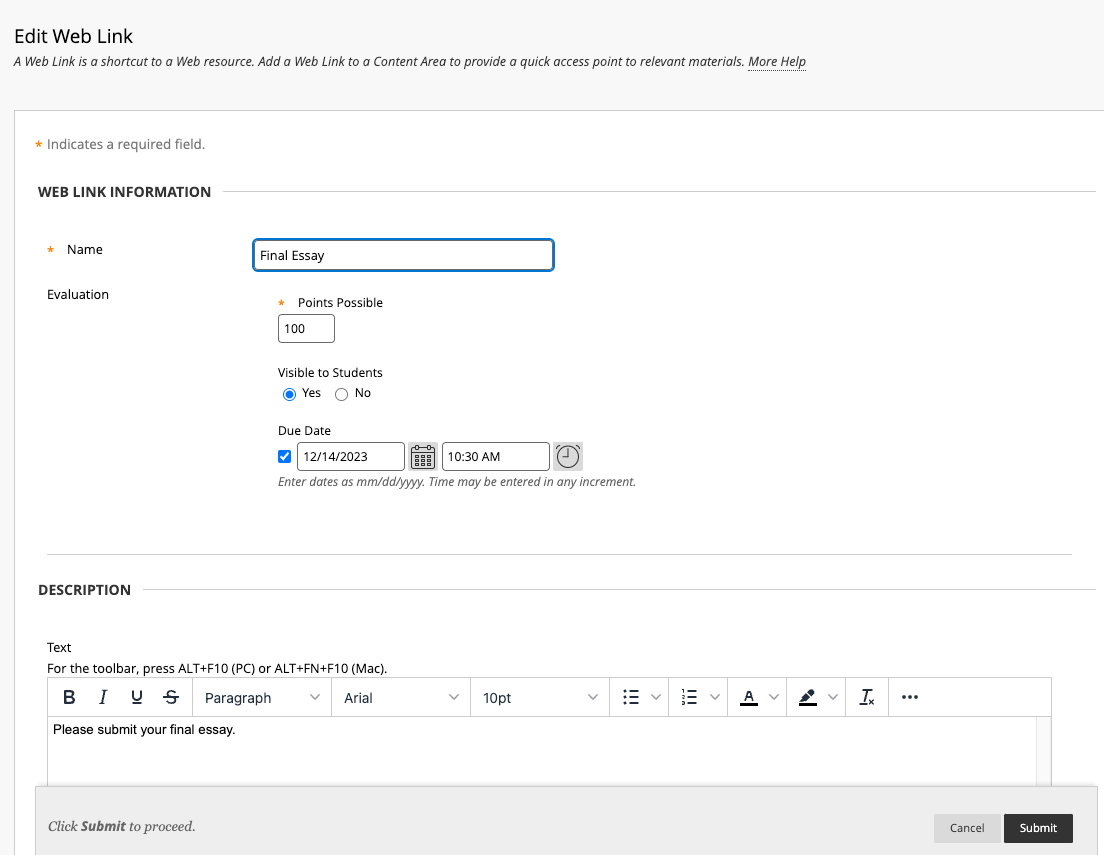Image resolution: width=1104 pixels, height=855 pixels.
Task: Click the 'Points Possible' label
Action: coord(340,303)
